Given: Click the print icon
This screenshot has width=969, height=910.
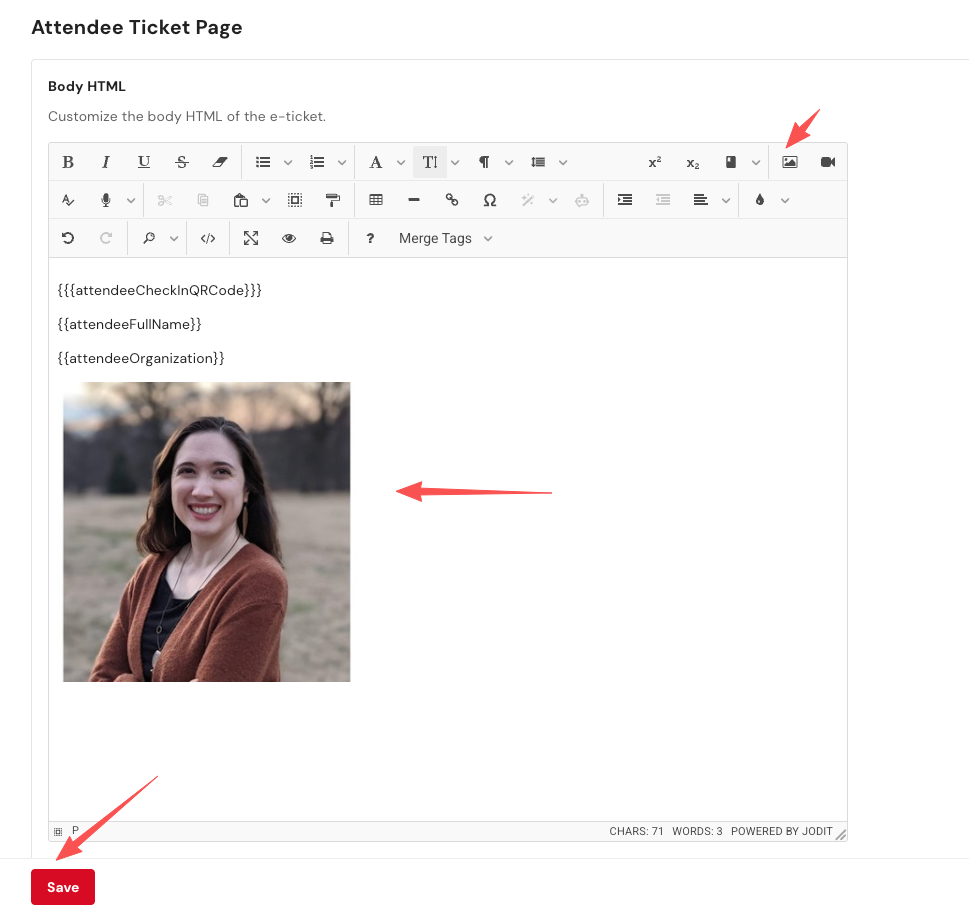Looking at the screenshot, I should [x=326, y=238].
